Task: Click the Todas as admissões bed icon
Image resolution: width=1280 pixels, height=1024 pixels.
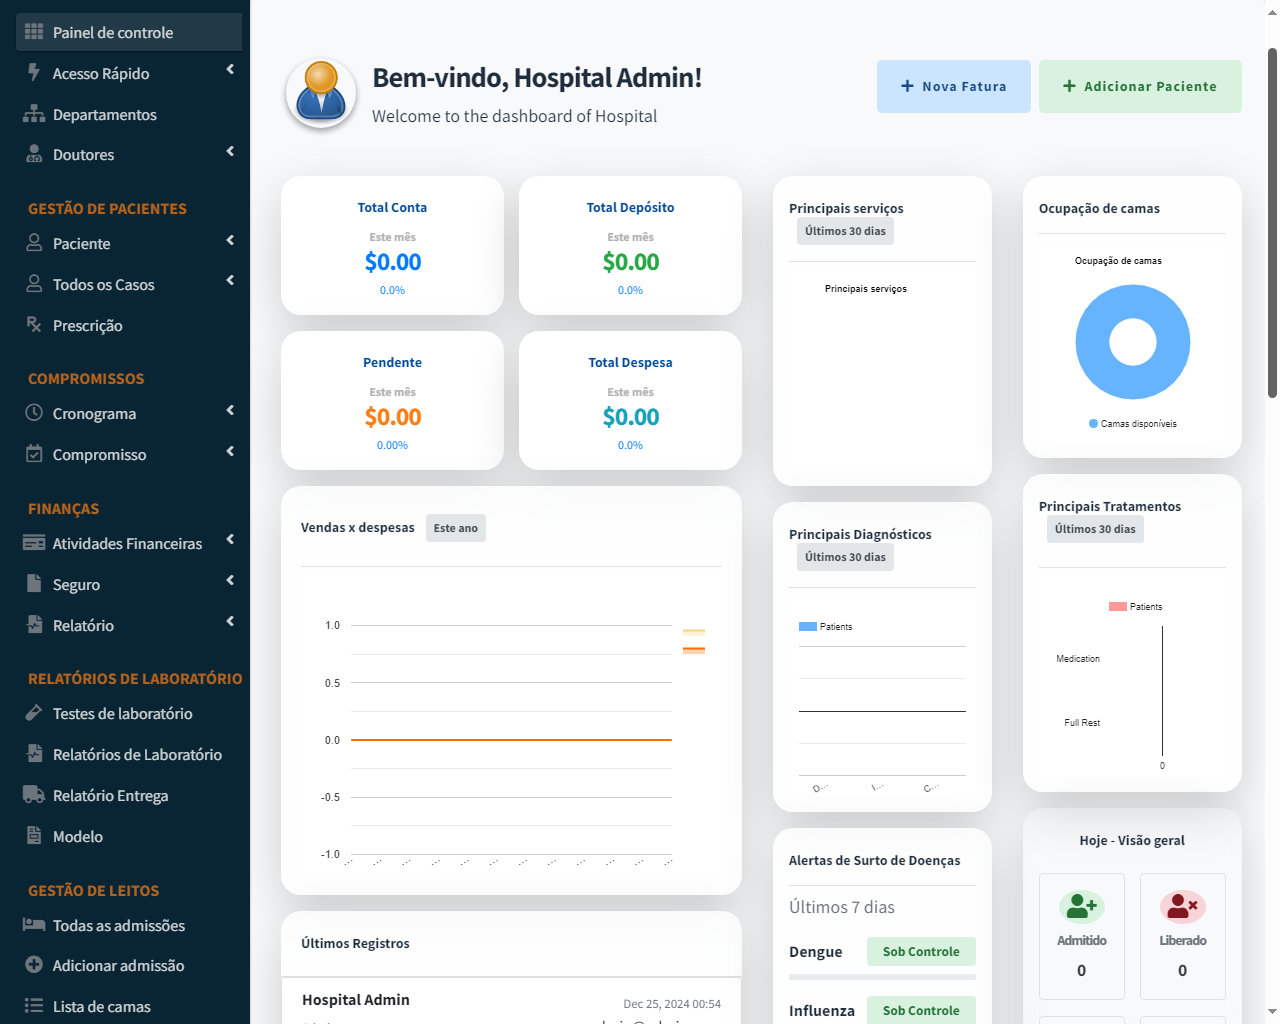Action: click(x=34, y=925)
